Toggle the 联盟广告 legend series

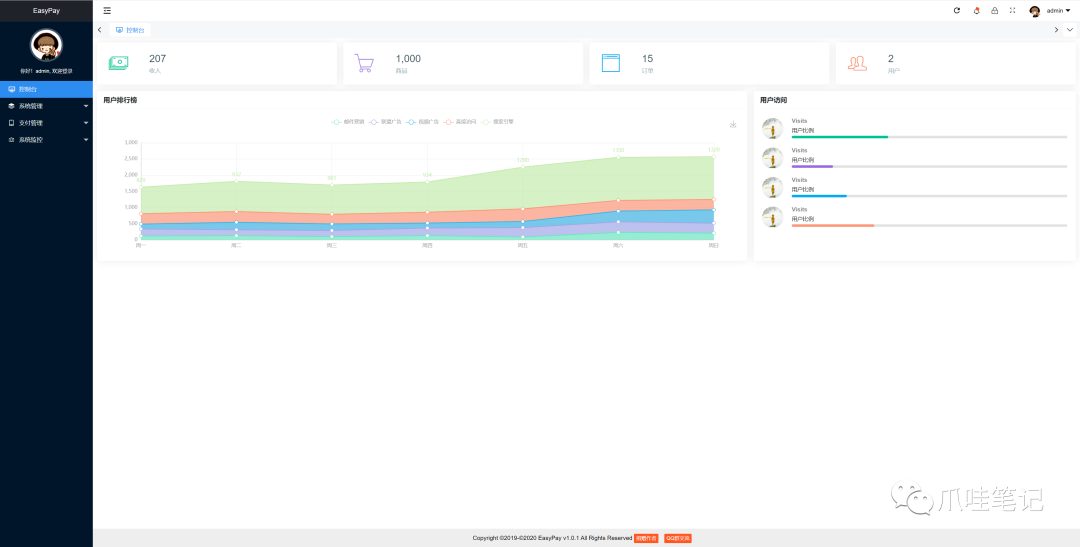pos(386,122)
